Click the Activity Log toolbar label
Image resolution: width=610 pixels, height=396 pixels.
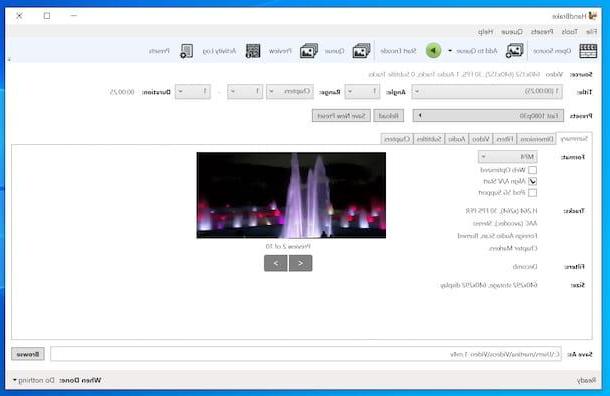219,51
